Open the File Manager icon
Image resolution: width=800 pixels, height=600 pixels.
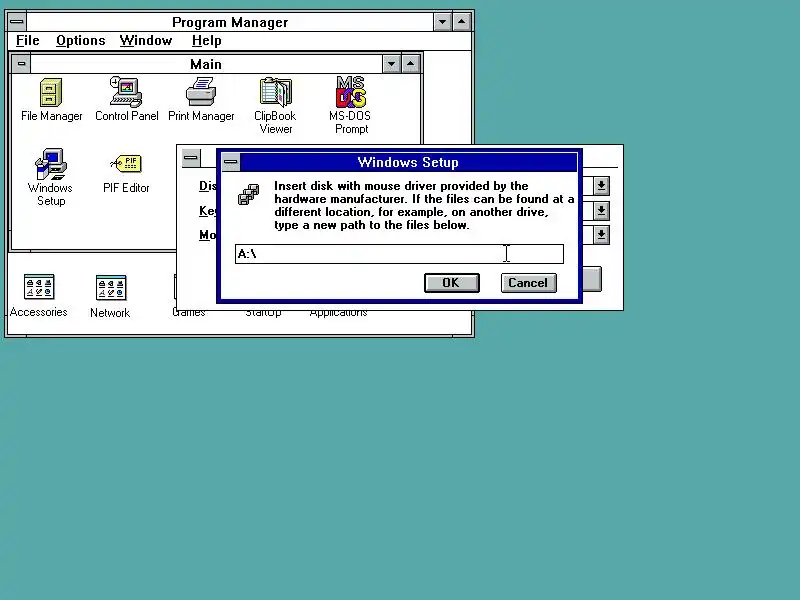tap(51, 92)
